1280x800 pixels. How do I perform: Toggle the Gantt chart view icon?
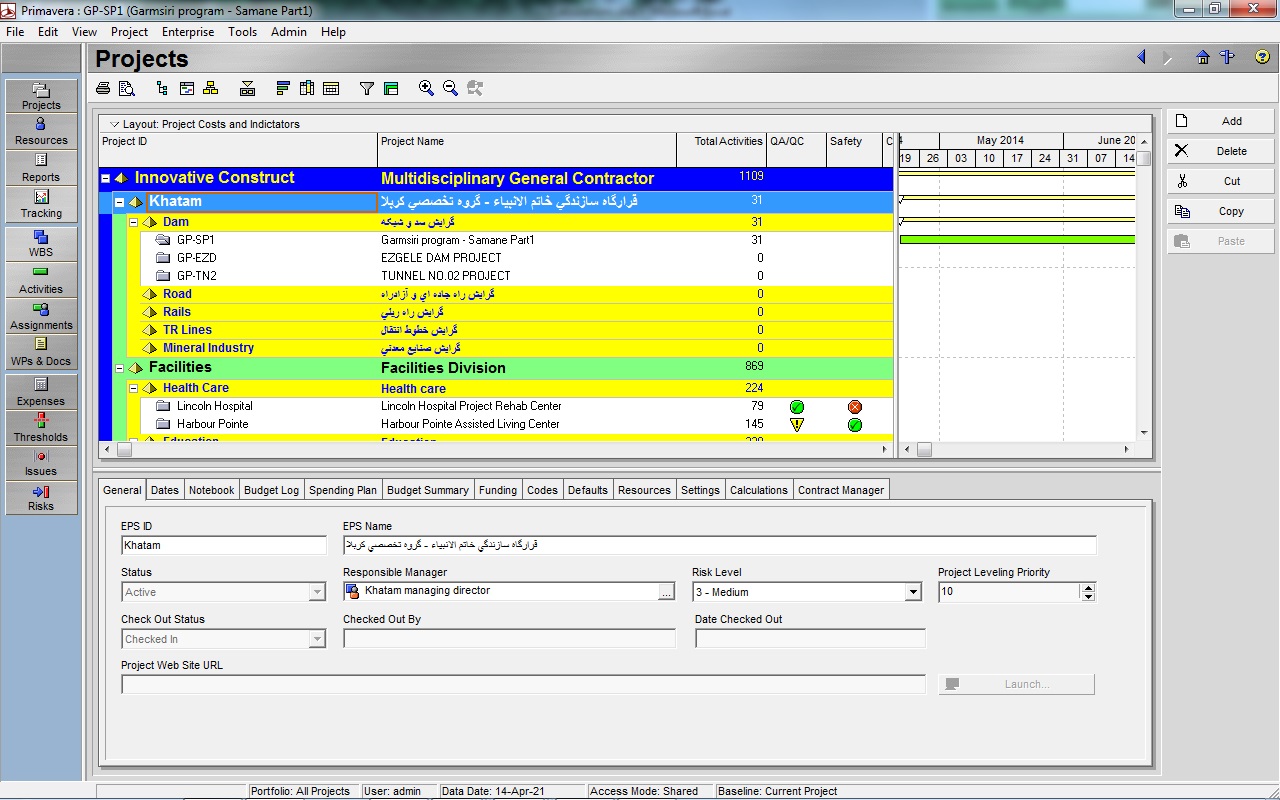[186, 88]
